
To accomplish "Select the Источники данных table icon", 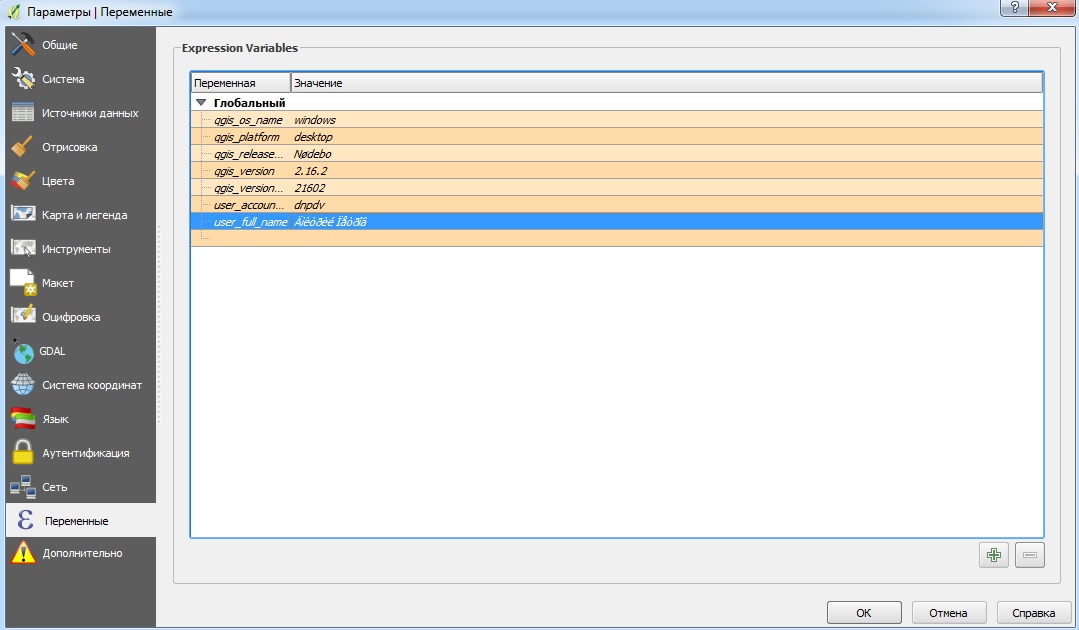I will 23,113.
